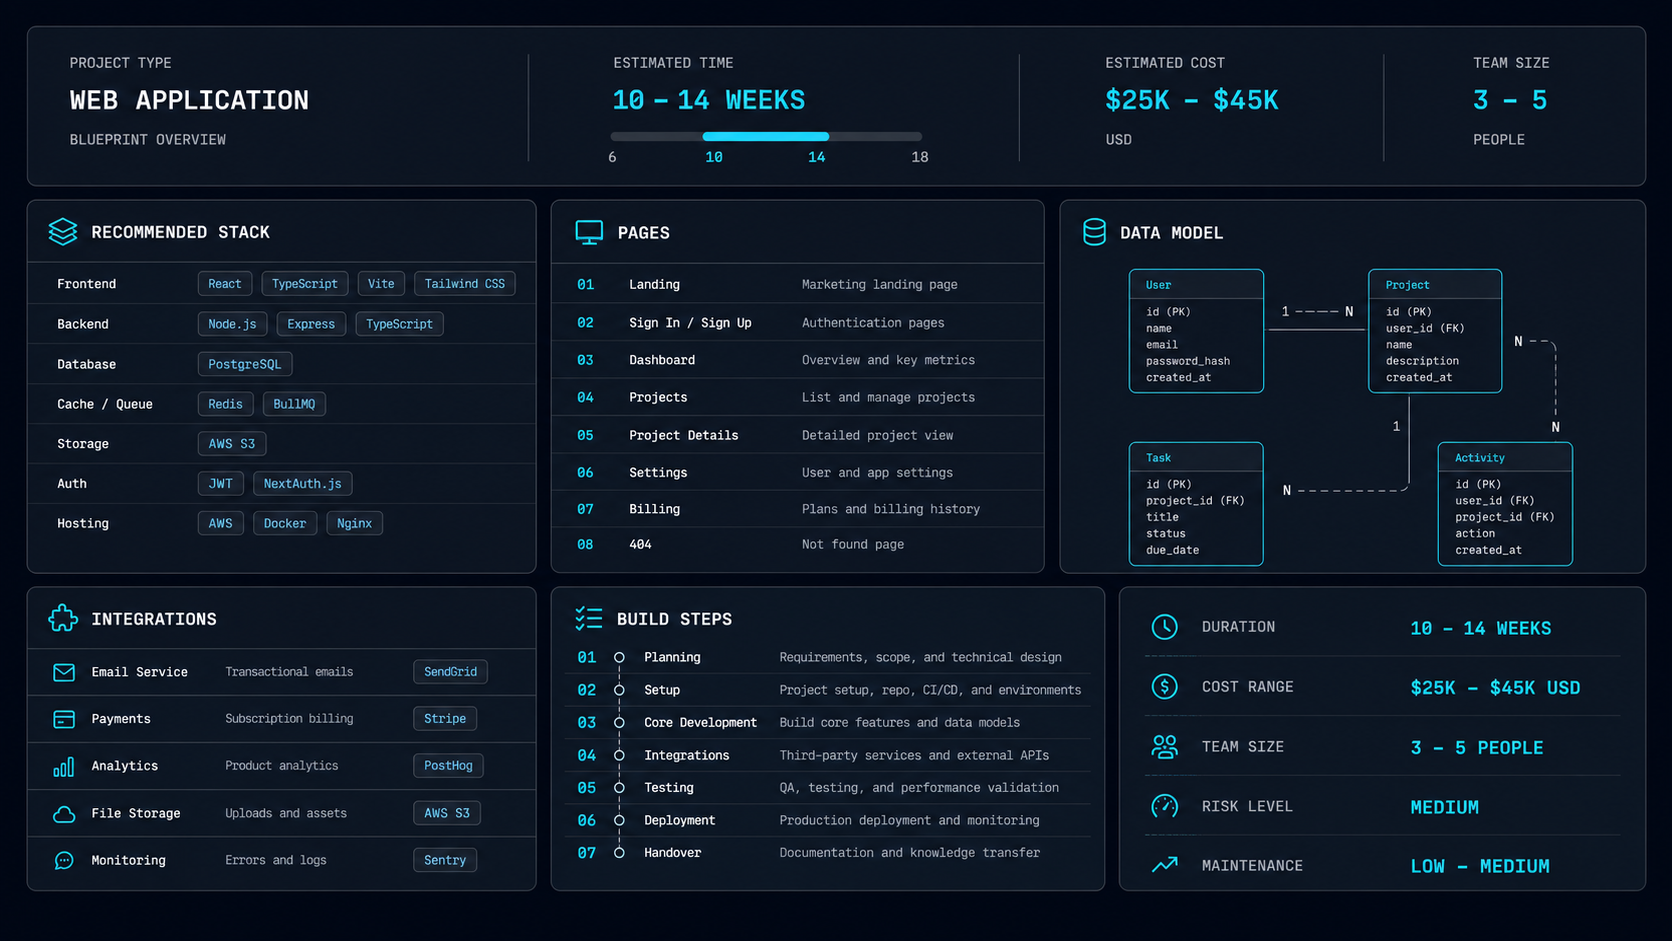
Task: Select the Billing page row
Action: pos(798,509)
